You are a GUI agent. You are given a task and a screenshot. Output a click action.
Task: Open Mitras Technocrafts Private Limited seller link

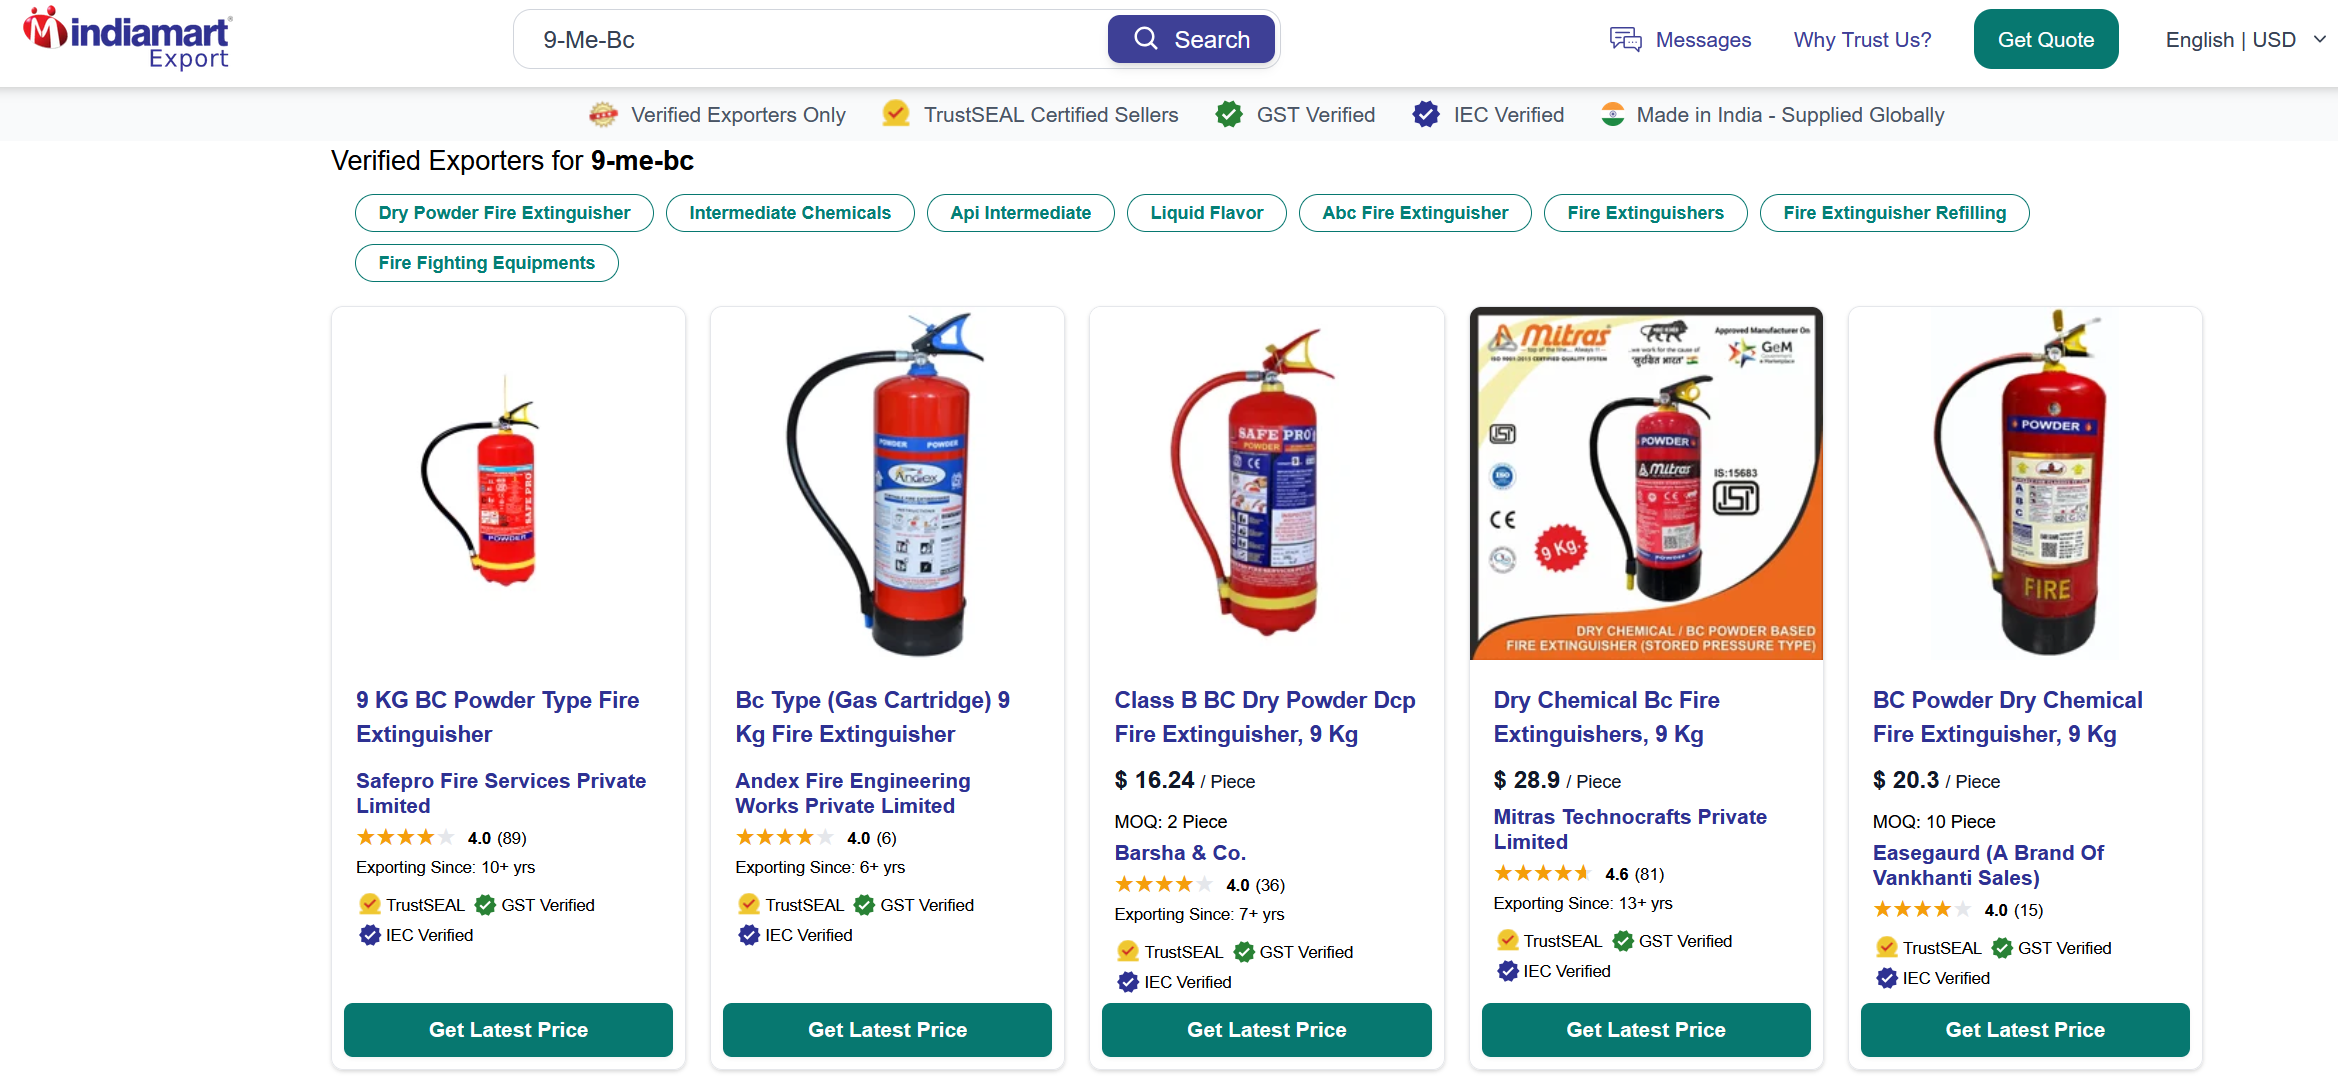[1629, 829]
